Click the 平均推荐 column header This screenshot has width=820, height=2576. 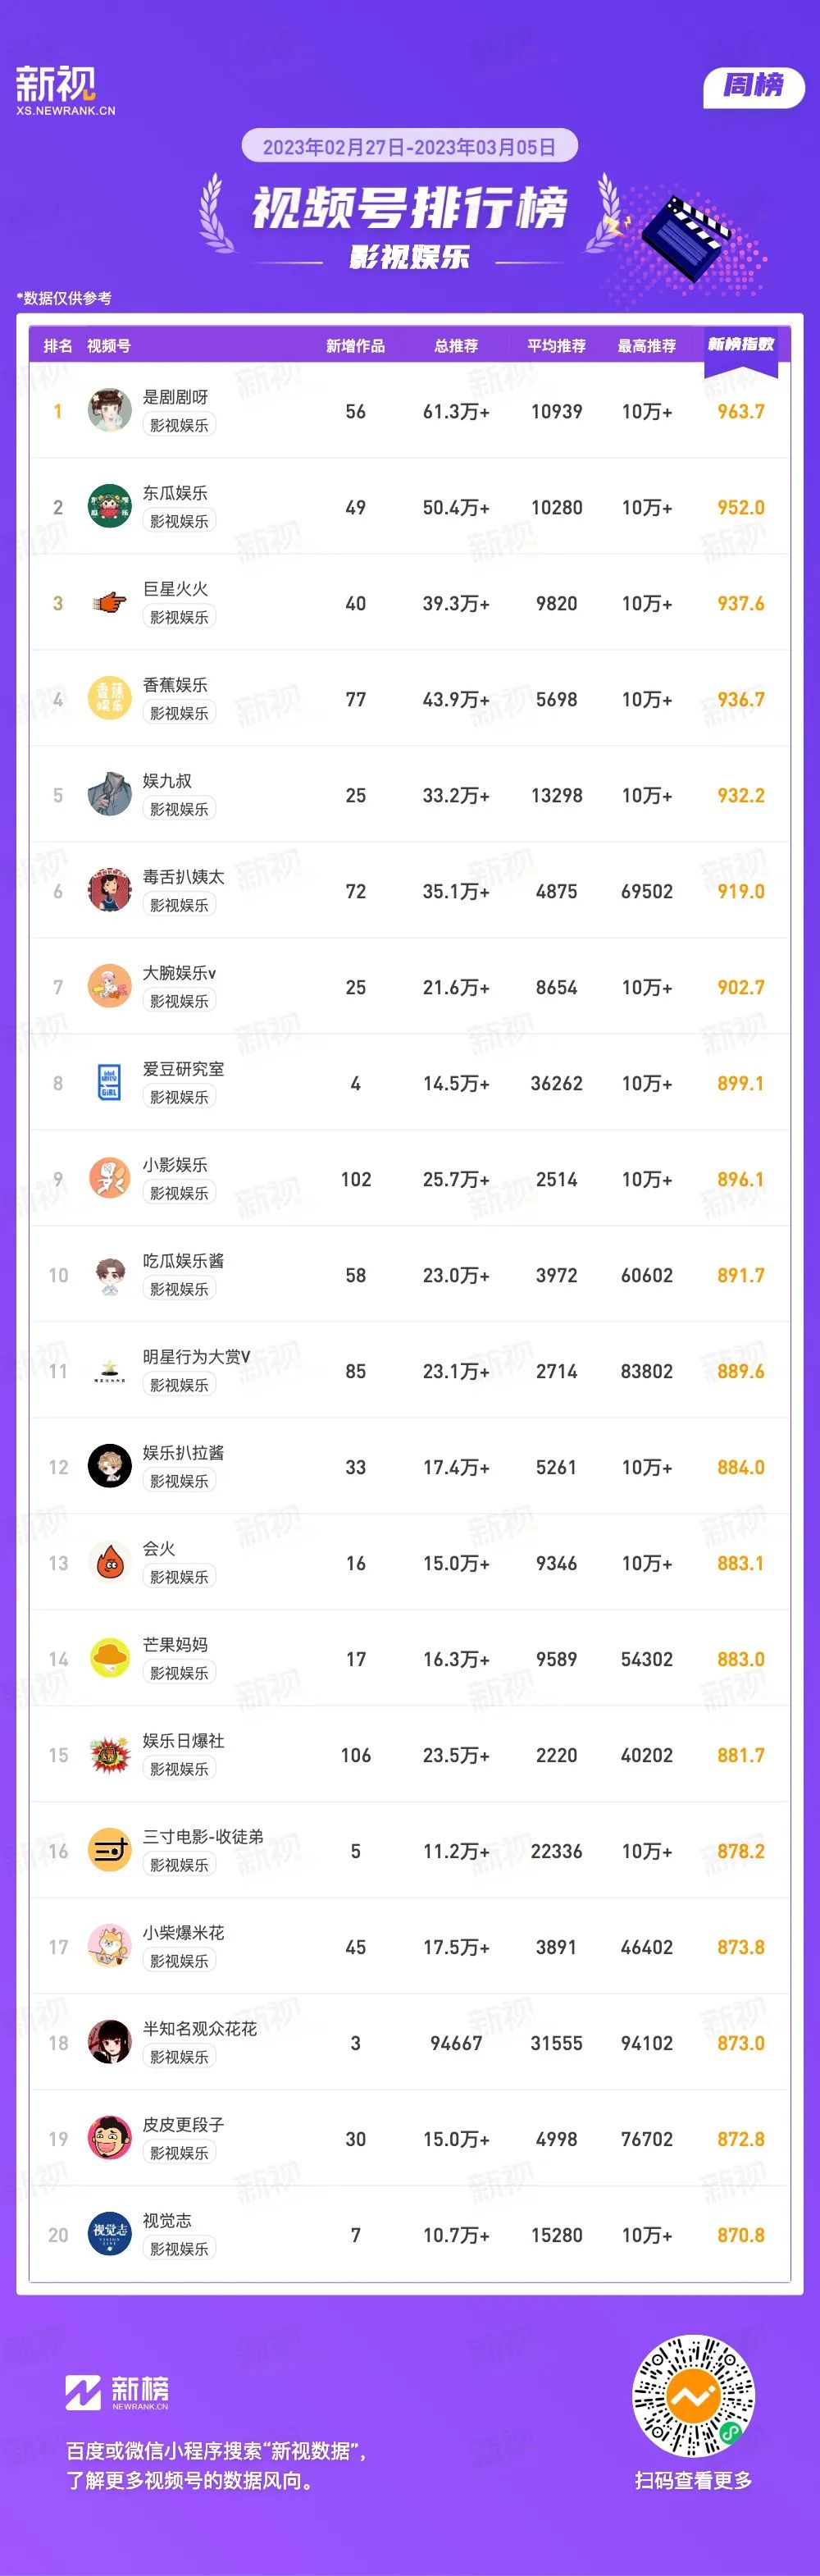tap(557, 346)
